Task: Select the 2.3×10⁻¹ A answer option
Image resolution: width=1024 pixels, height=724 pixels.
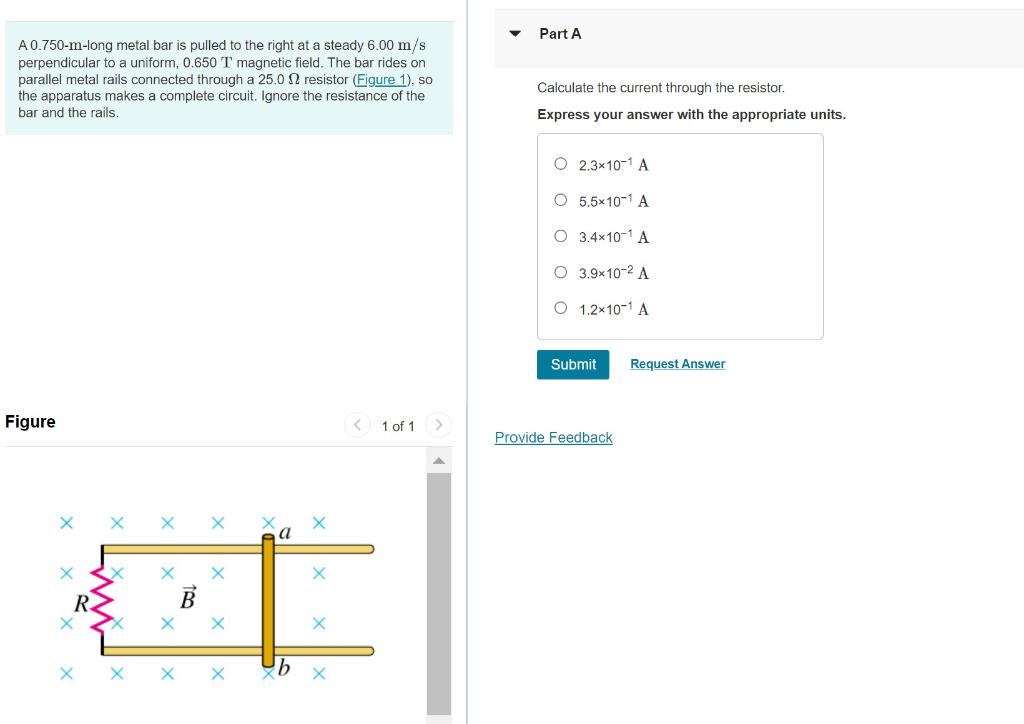Action: (560, 164)
